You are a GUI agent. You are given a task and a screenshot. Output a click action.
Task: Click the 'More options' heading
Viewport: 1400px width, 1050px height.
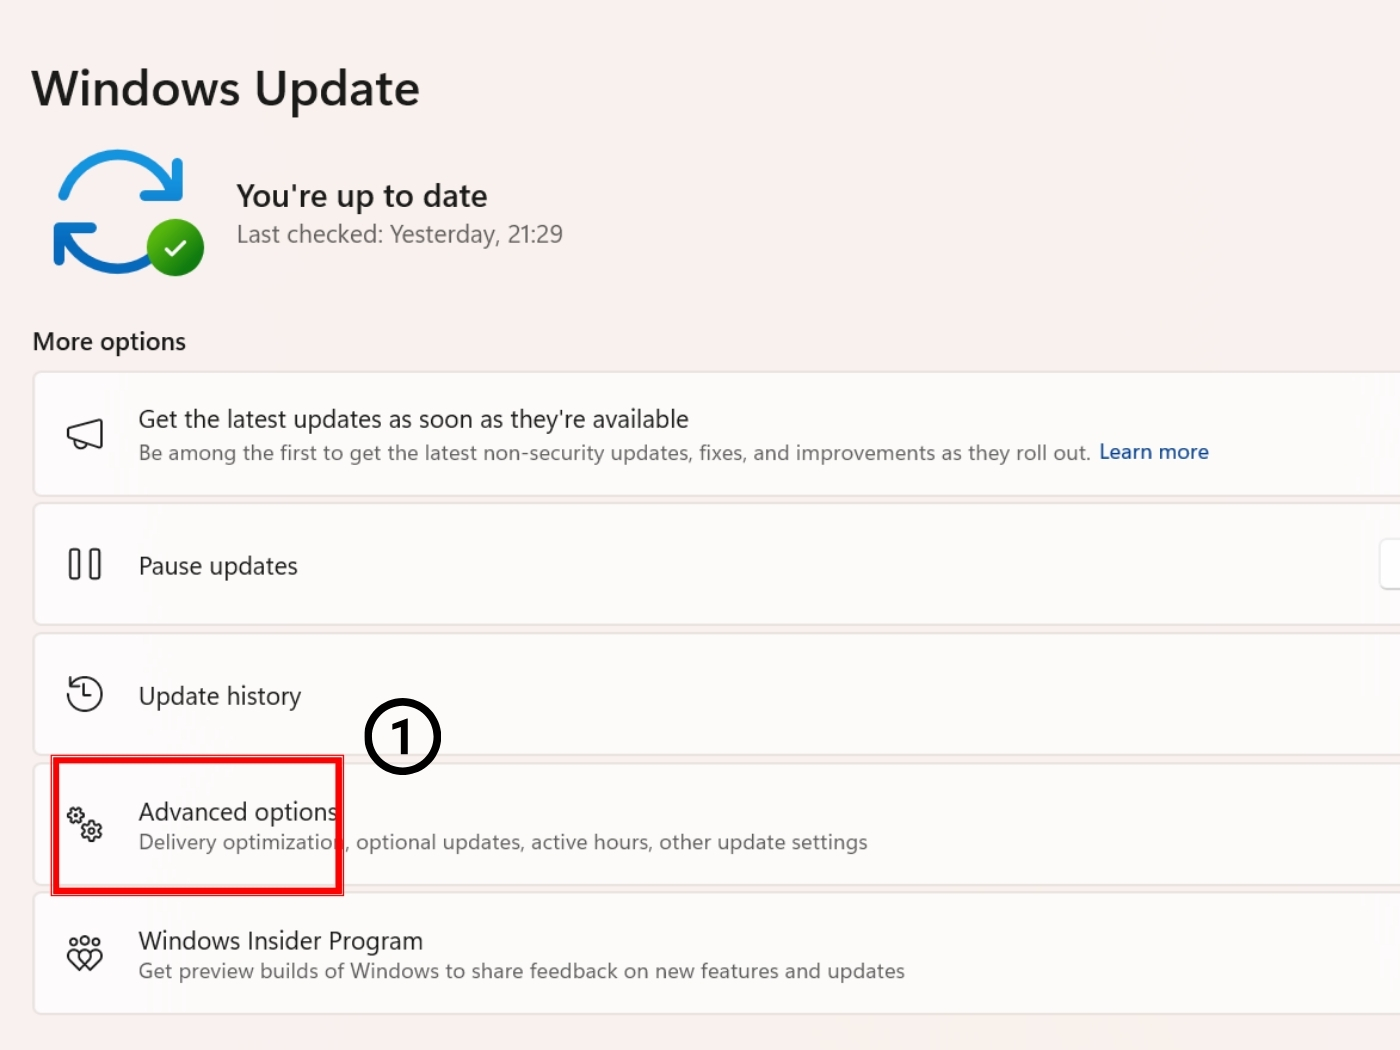click(109, 342)
